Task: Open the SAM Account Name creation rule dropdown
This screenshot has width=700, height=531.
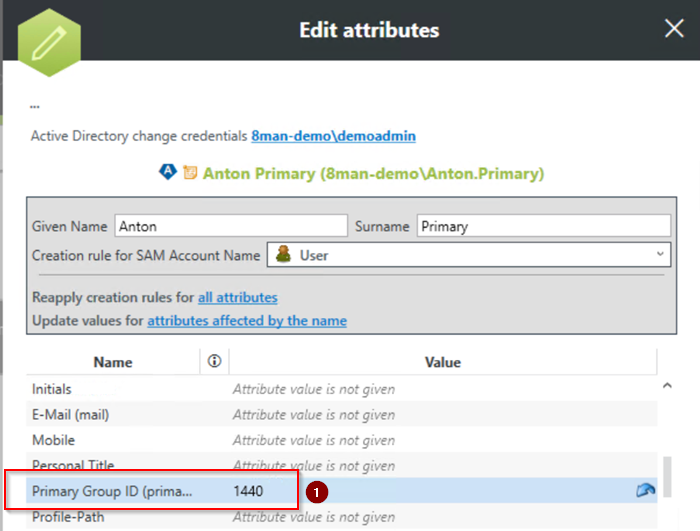Action: [660, 255]
